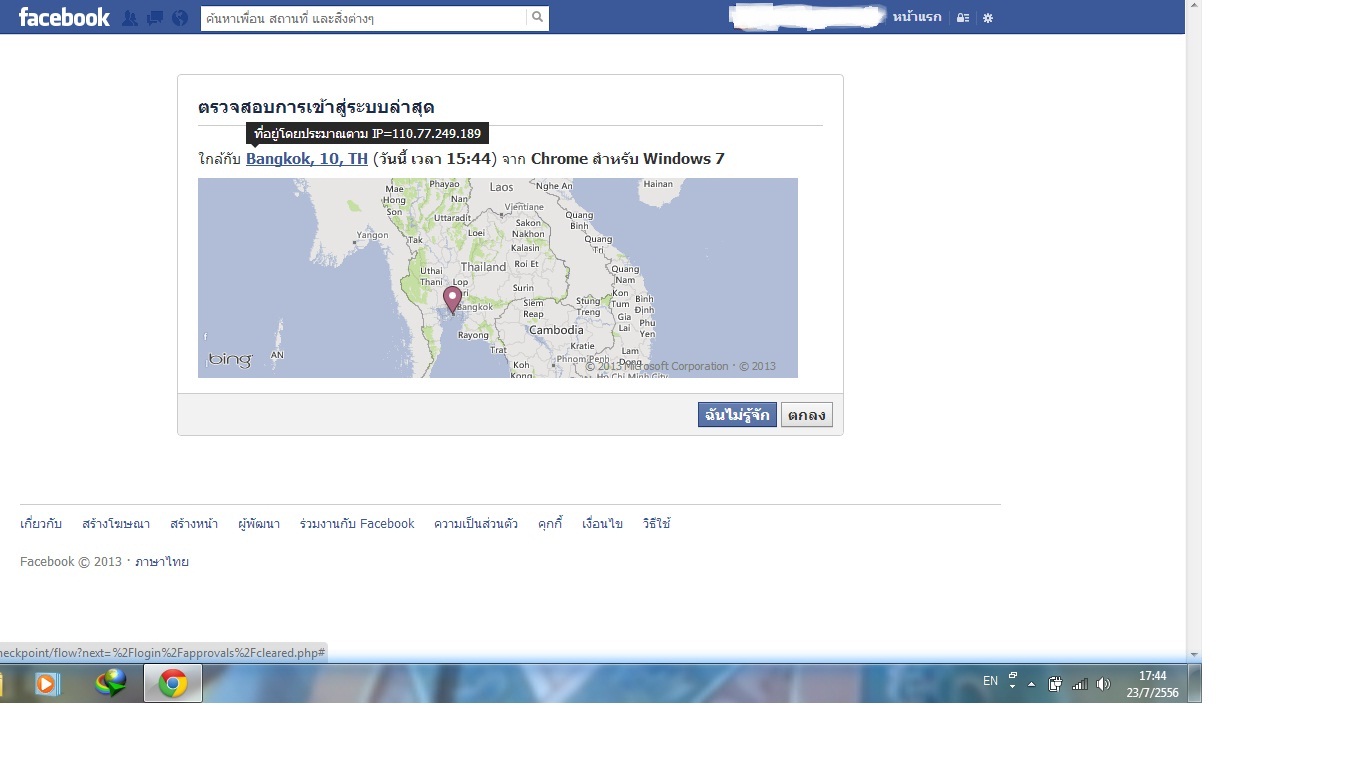
Task: Open the Bangkok, 10, TH link
Action: coord(307,159)
